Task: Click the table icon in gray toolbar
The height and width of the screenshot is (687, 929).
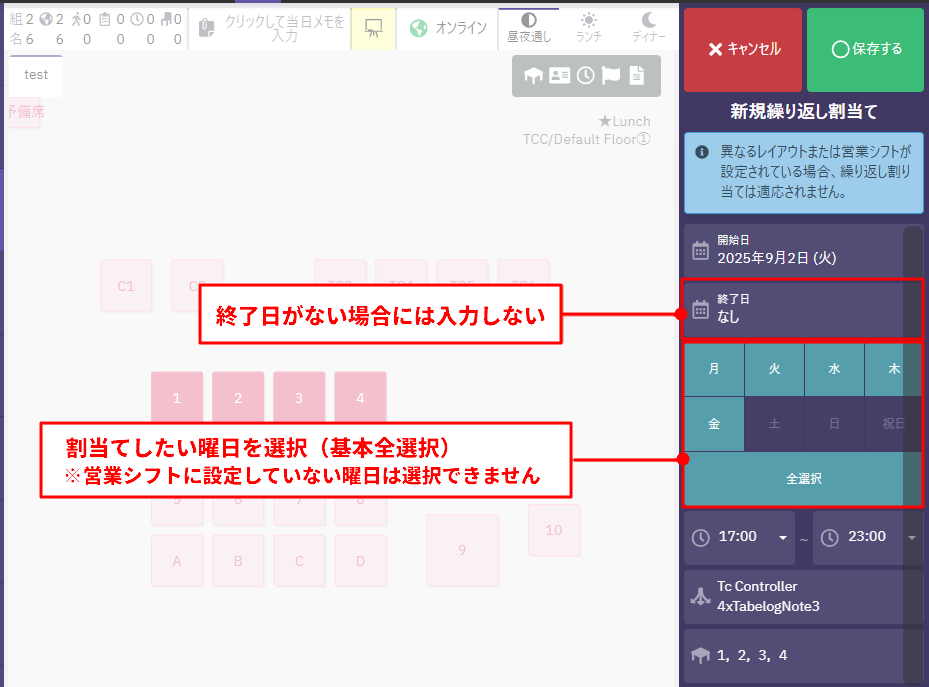Action: click(533, 75)
